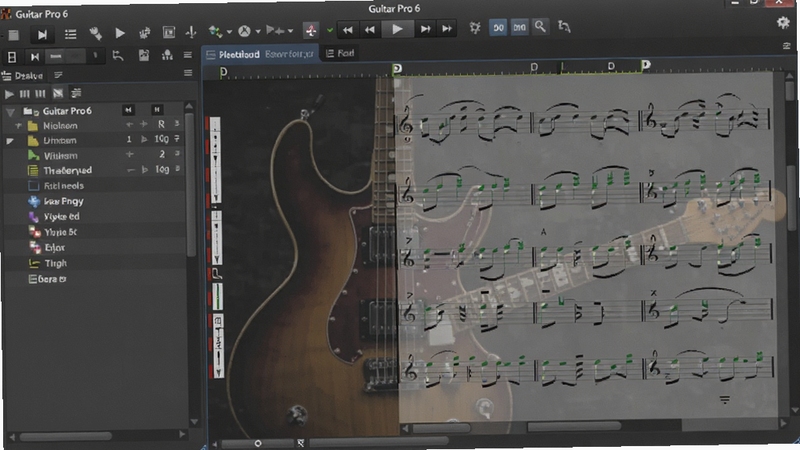Toggle the second blue highlighted button
Screen dimensions: 800x450
tap(519, 28)
